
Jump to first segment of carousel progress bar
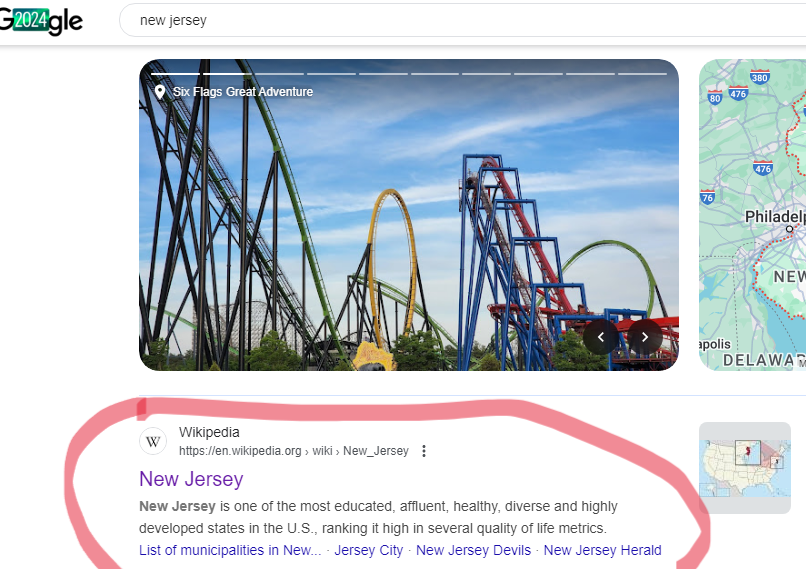coord(175,74)
